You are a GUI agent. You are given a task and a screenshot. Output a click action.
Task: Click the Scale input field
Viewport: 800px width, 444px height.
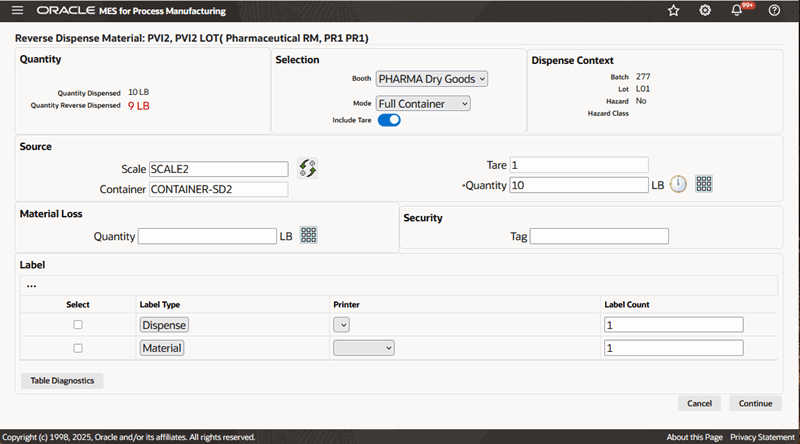pos(218,169)
